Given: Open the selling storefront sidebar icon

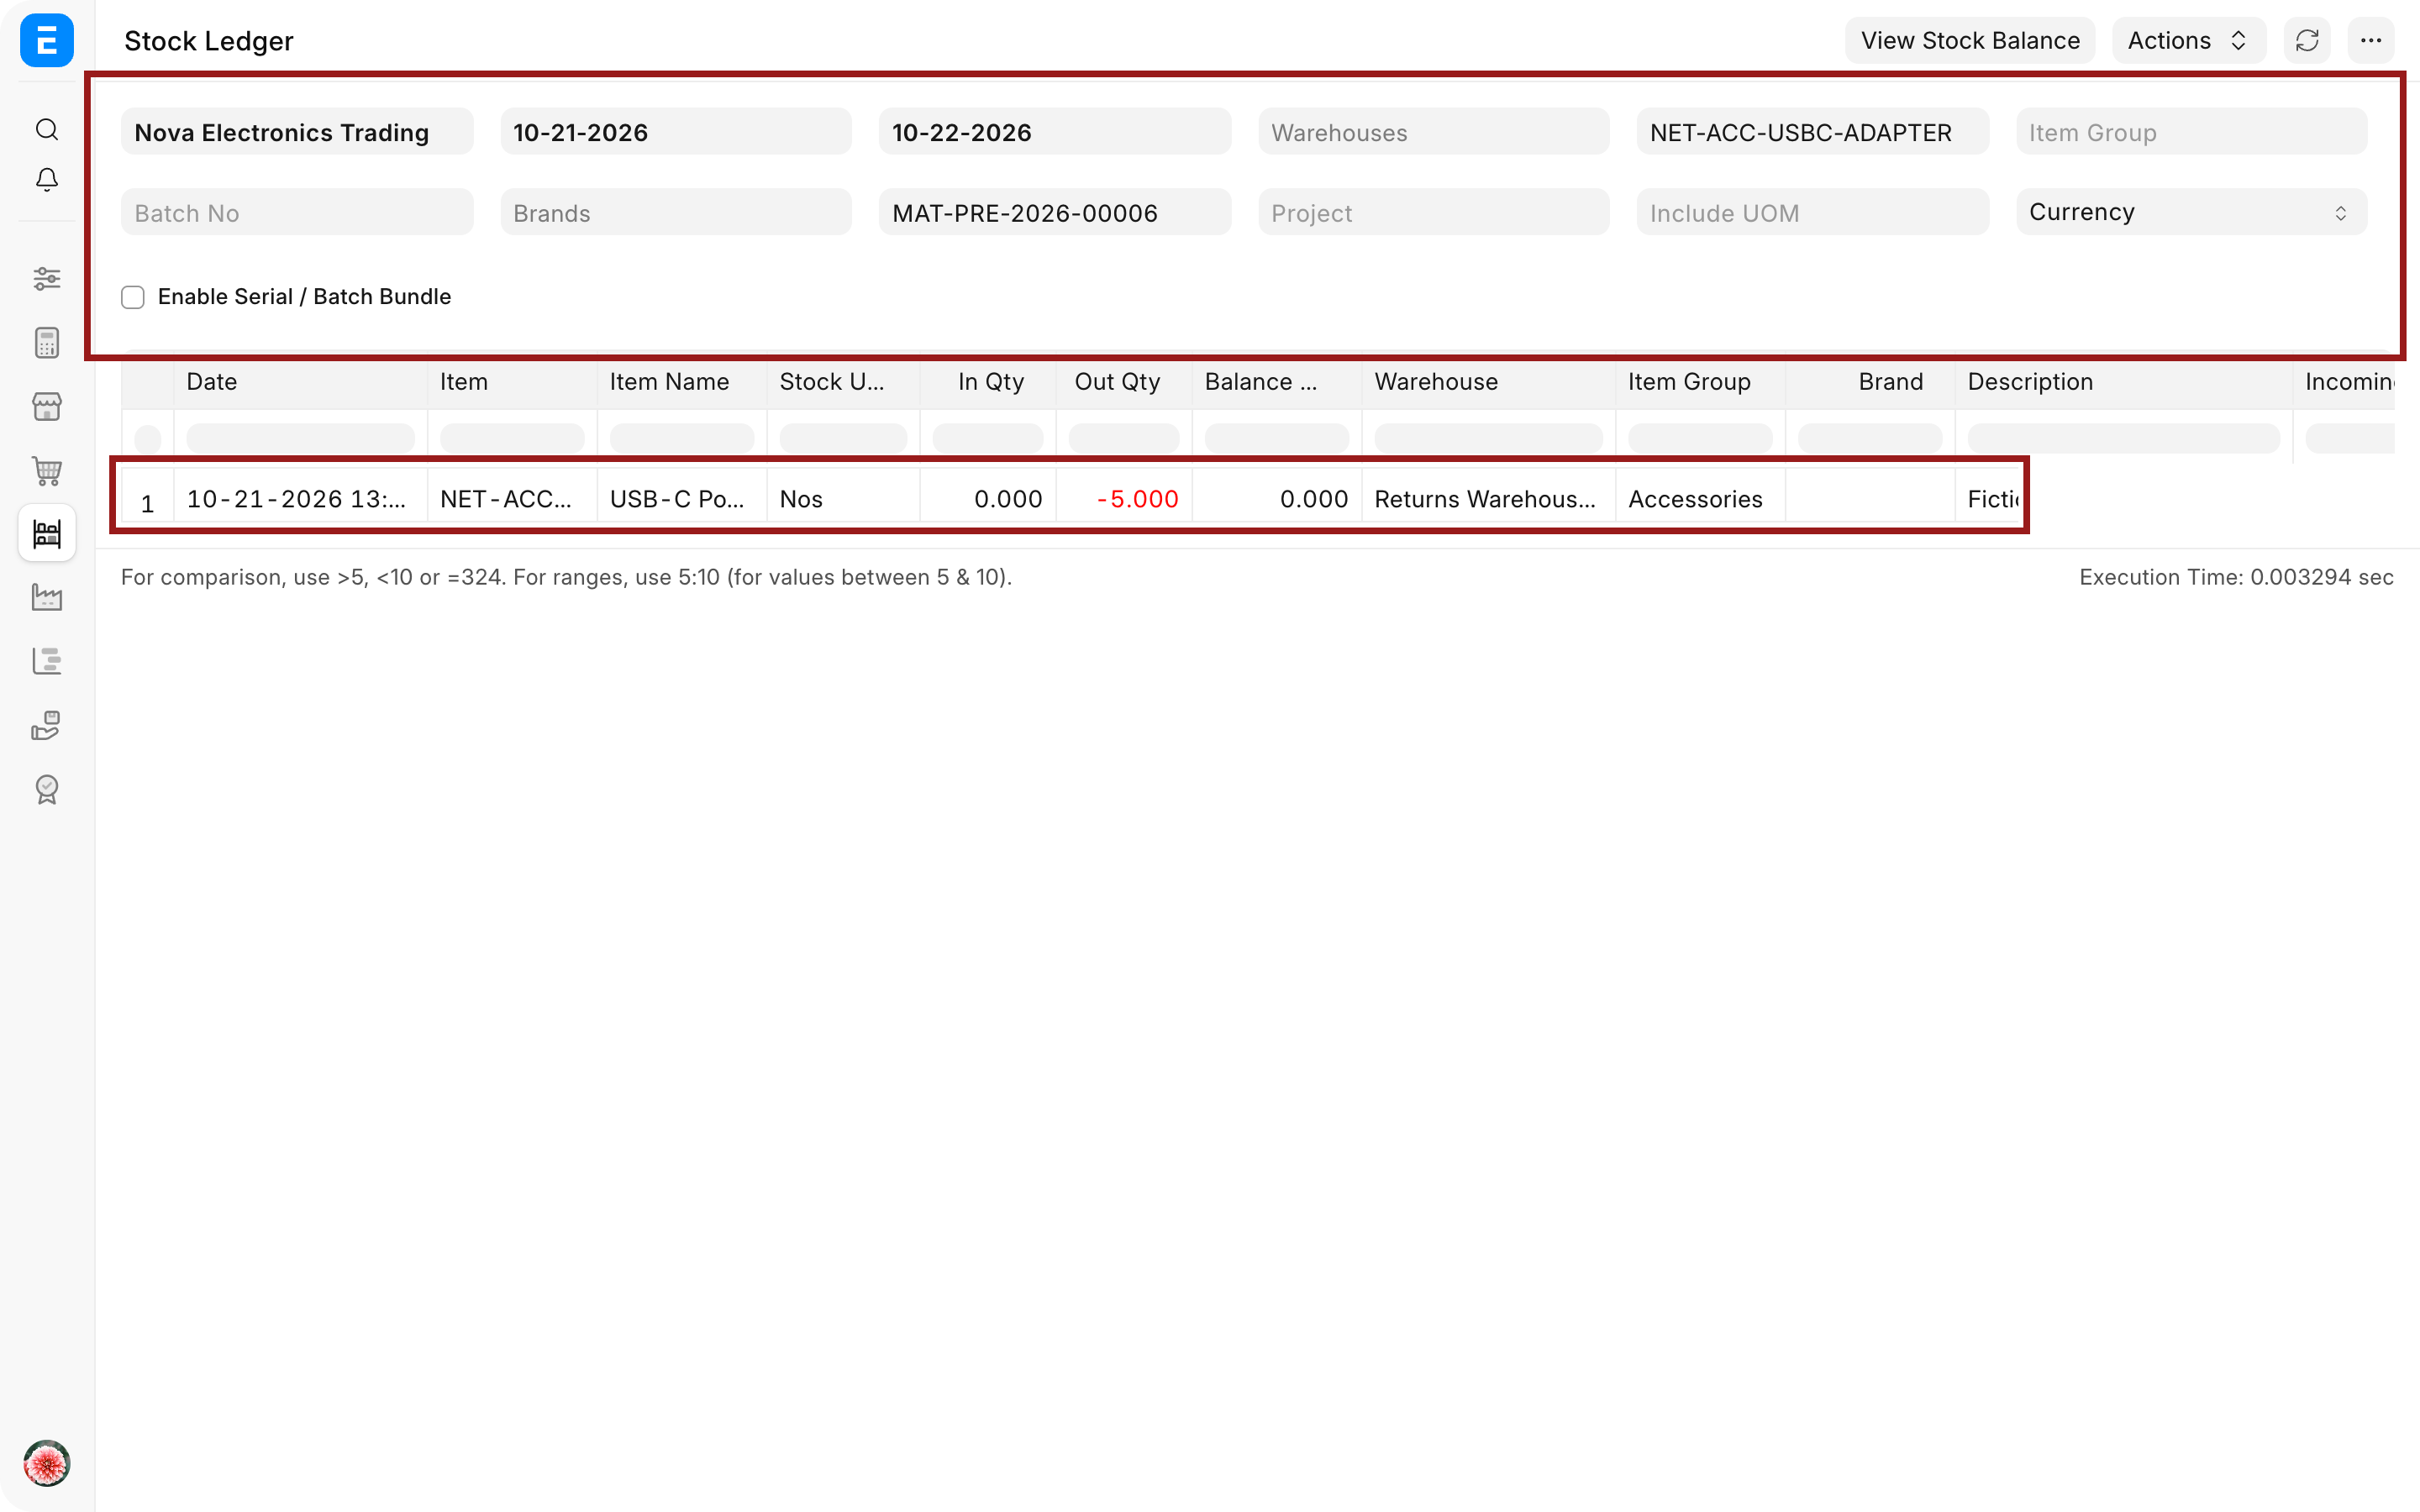Looking at the screenshot, I should coord(46,406).
